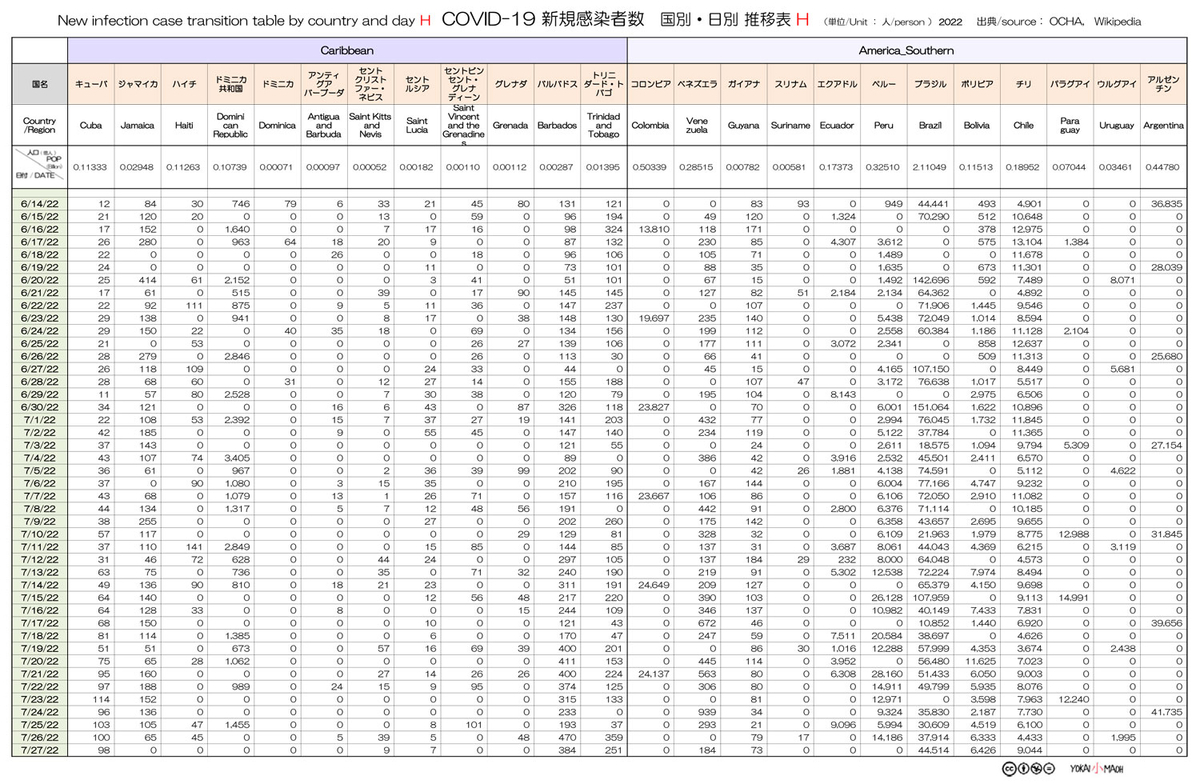Click the Guyana column header
1200x784 pixels.
pyautogui.click(x=744, y=126)
